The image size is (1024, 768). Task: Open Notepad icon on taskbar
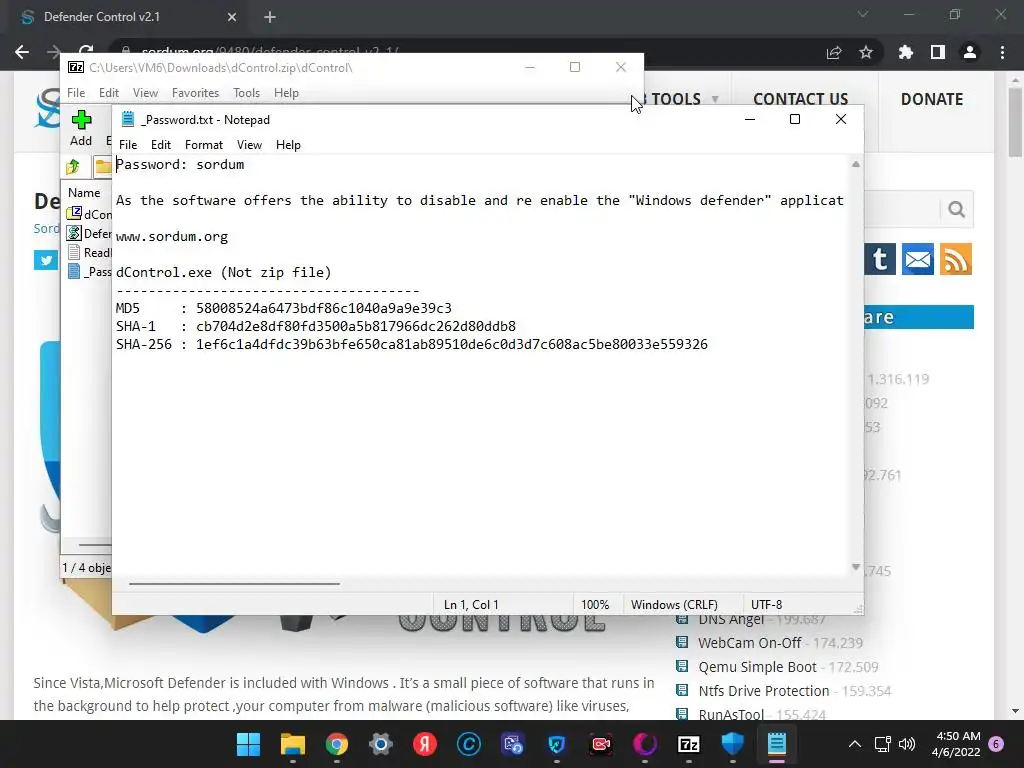(x=776, y=744)
